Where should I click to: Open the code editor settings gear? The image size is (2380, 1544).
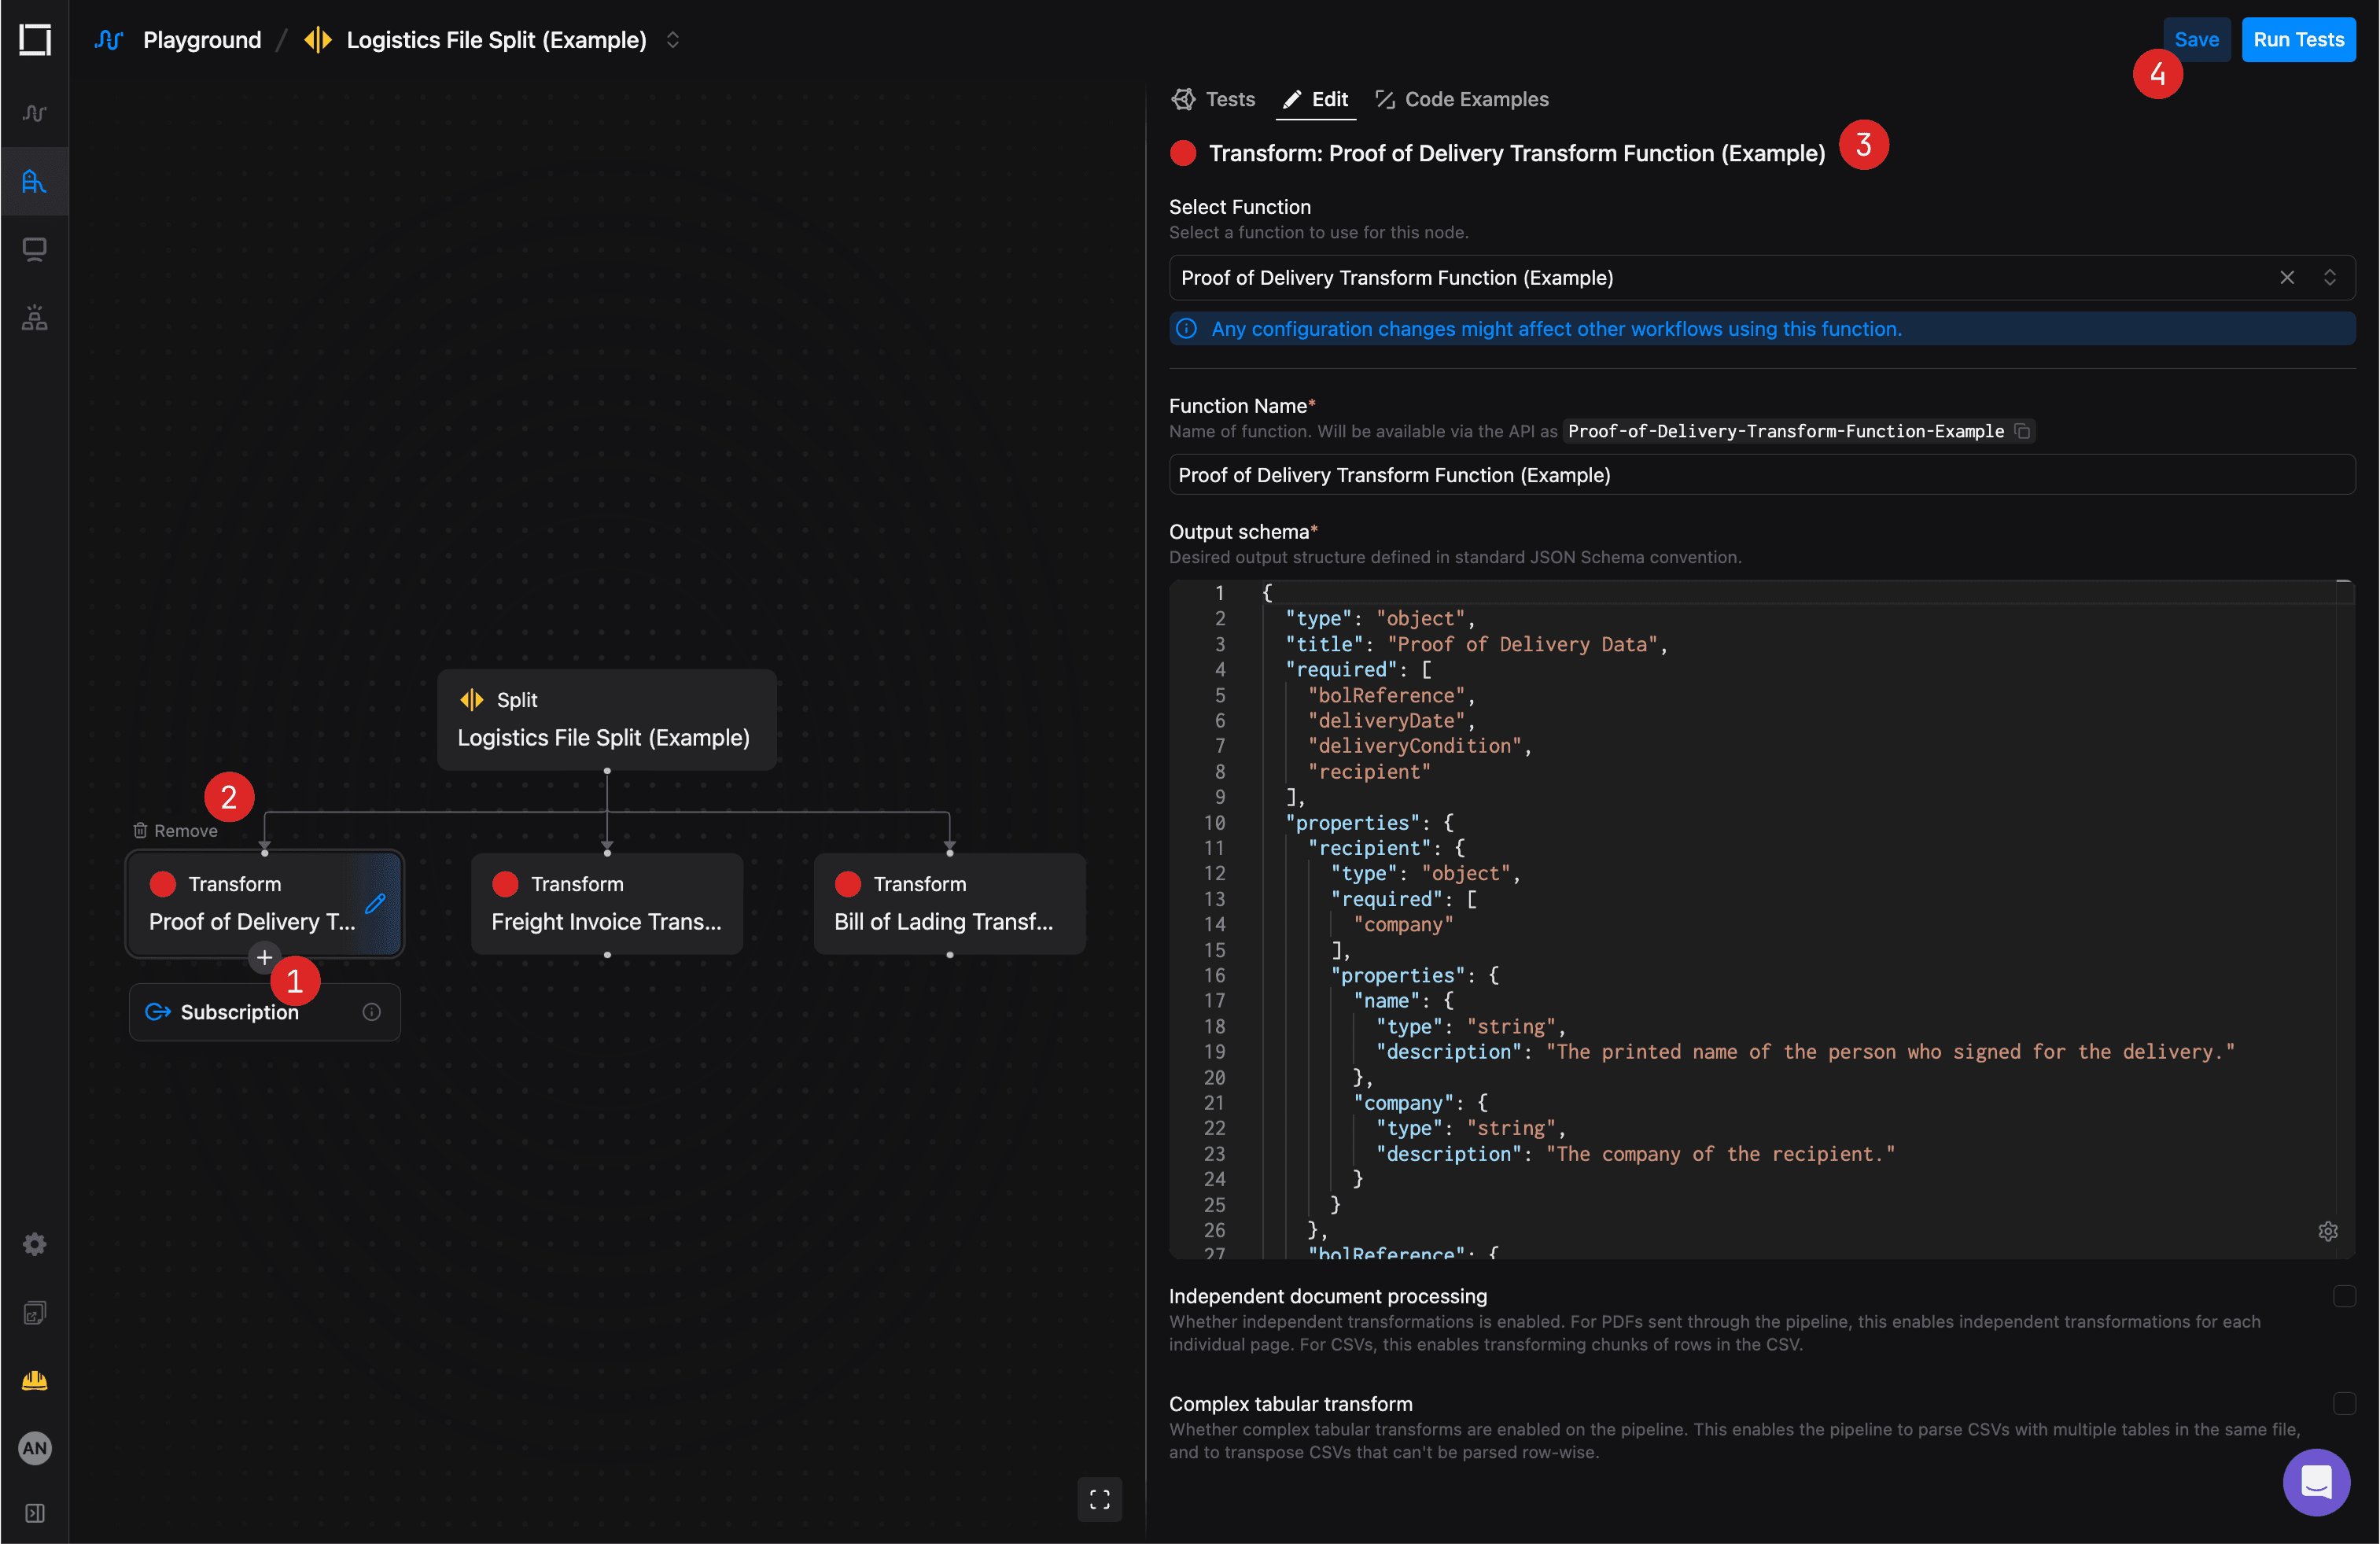point(2329,1231)
